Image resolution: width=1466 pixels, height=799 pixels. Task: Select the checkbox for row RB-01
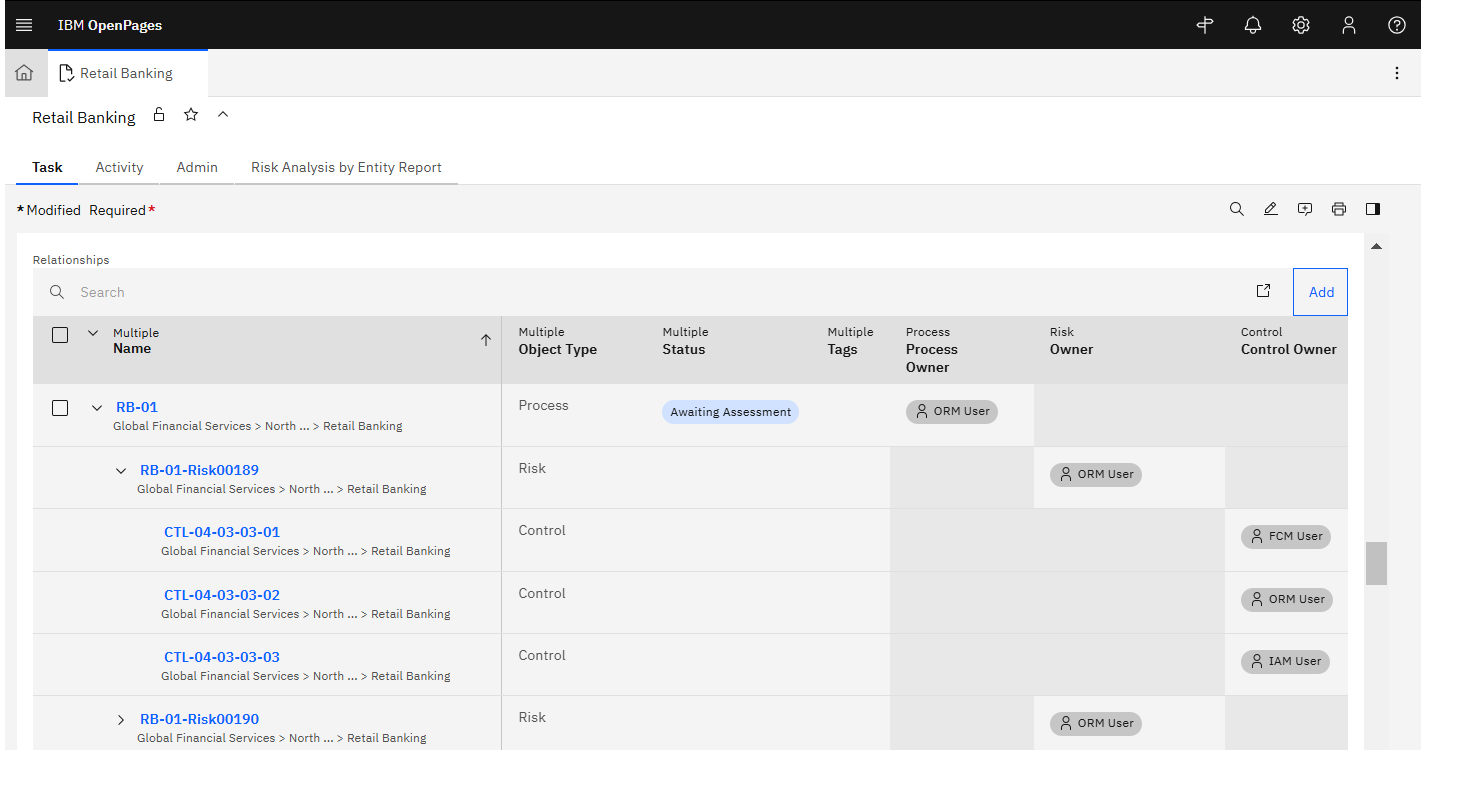60,407
